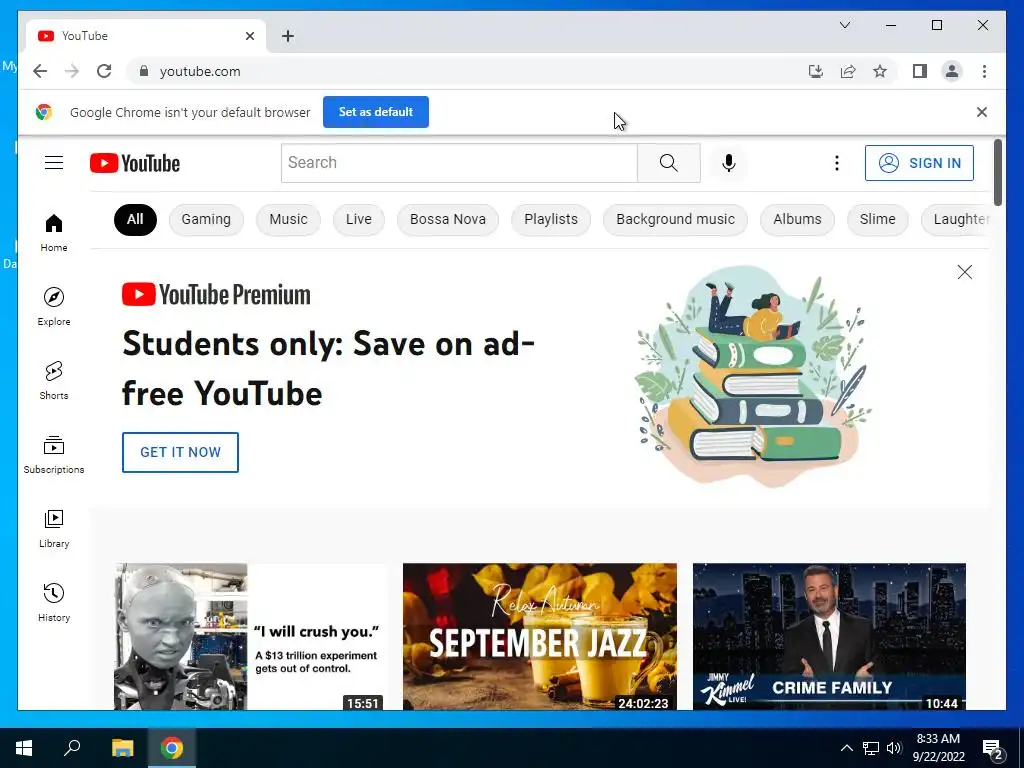This screenshot has width=1024, height=768.
Task: Open the Windows notification center
Action: click(x=993, y=749)
